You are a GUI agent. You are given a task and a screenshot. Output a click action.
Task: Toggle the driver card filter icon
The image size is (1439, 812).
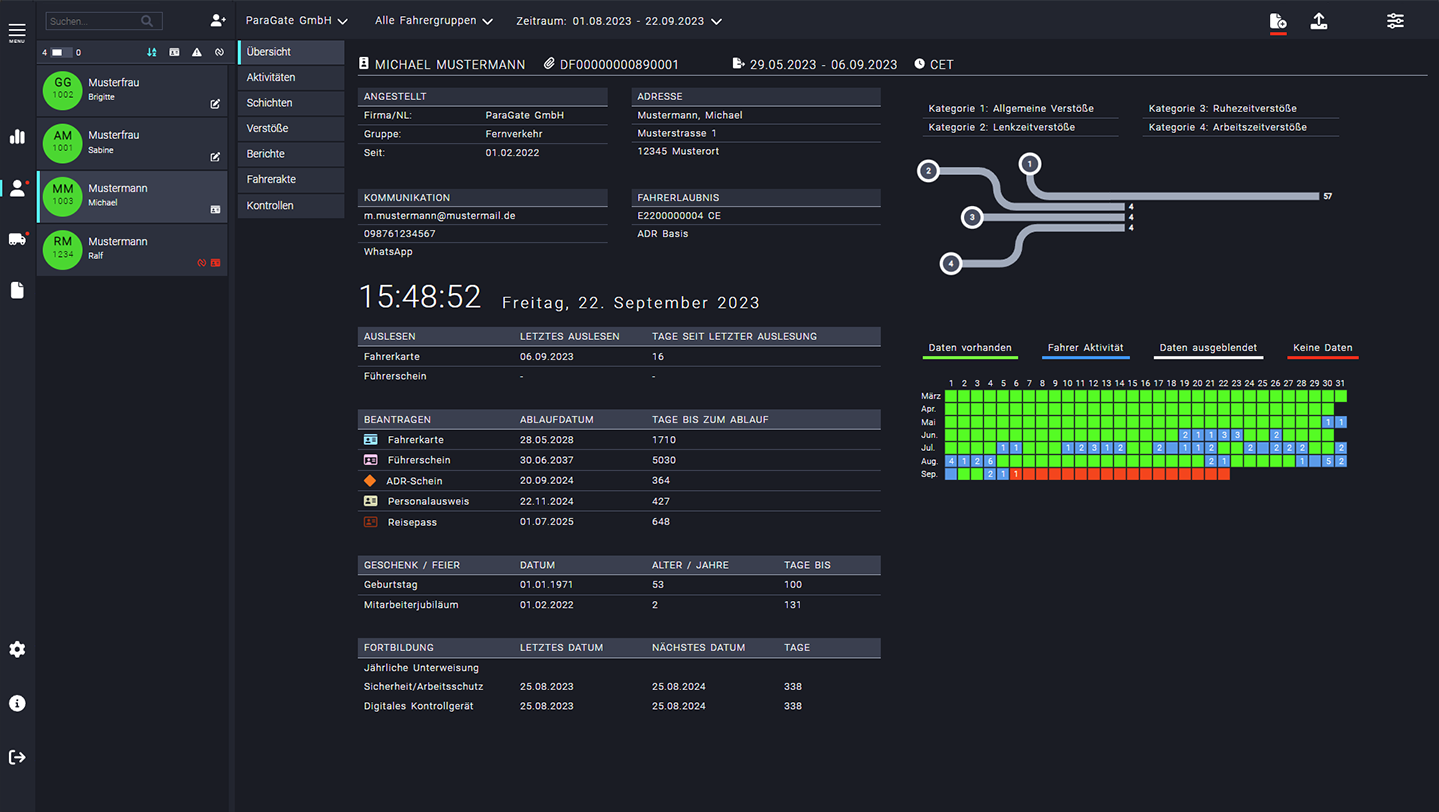pyautogui.click(x=174, y=53)
